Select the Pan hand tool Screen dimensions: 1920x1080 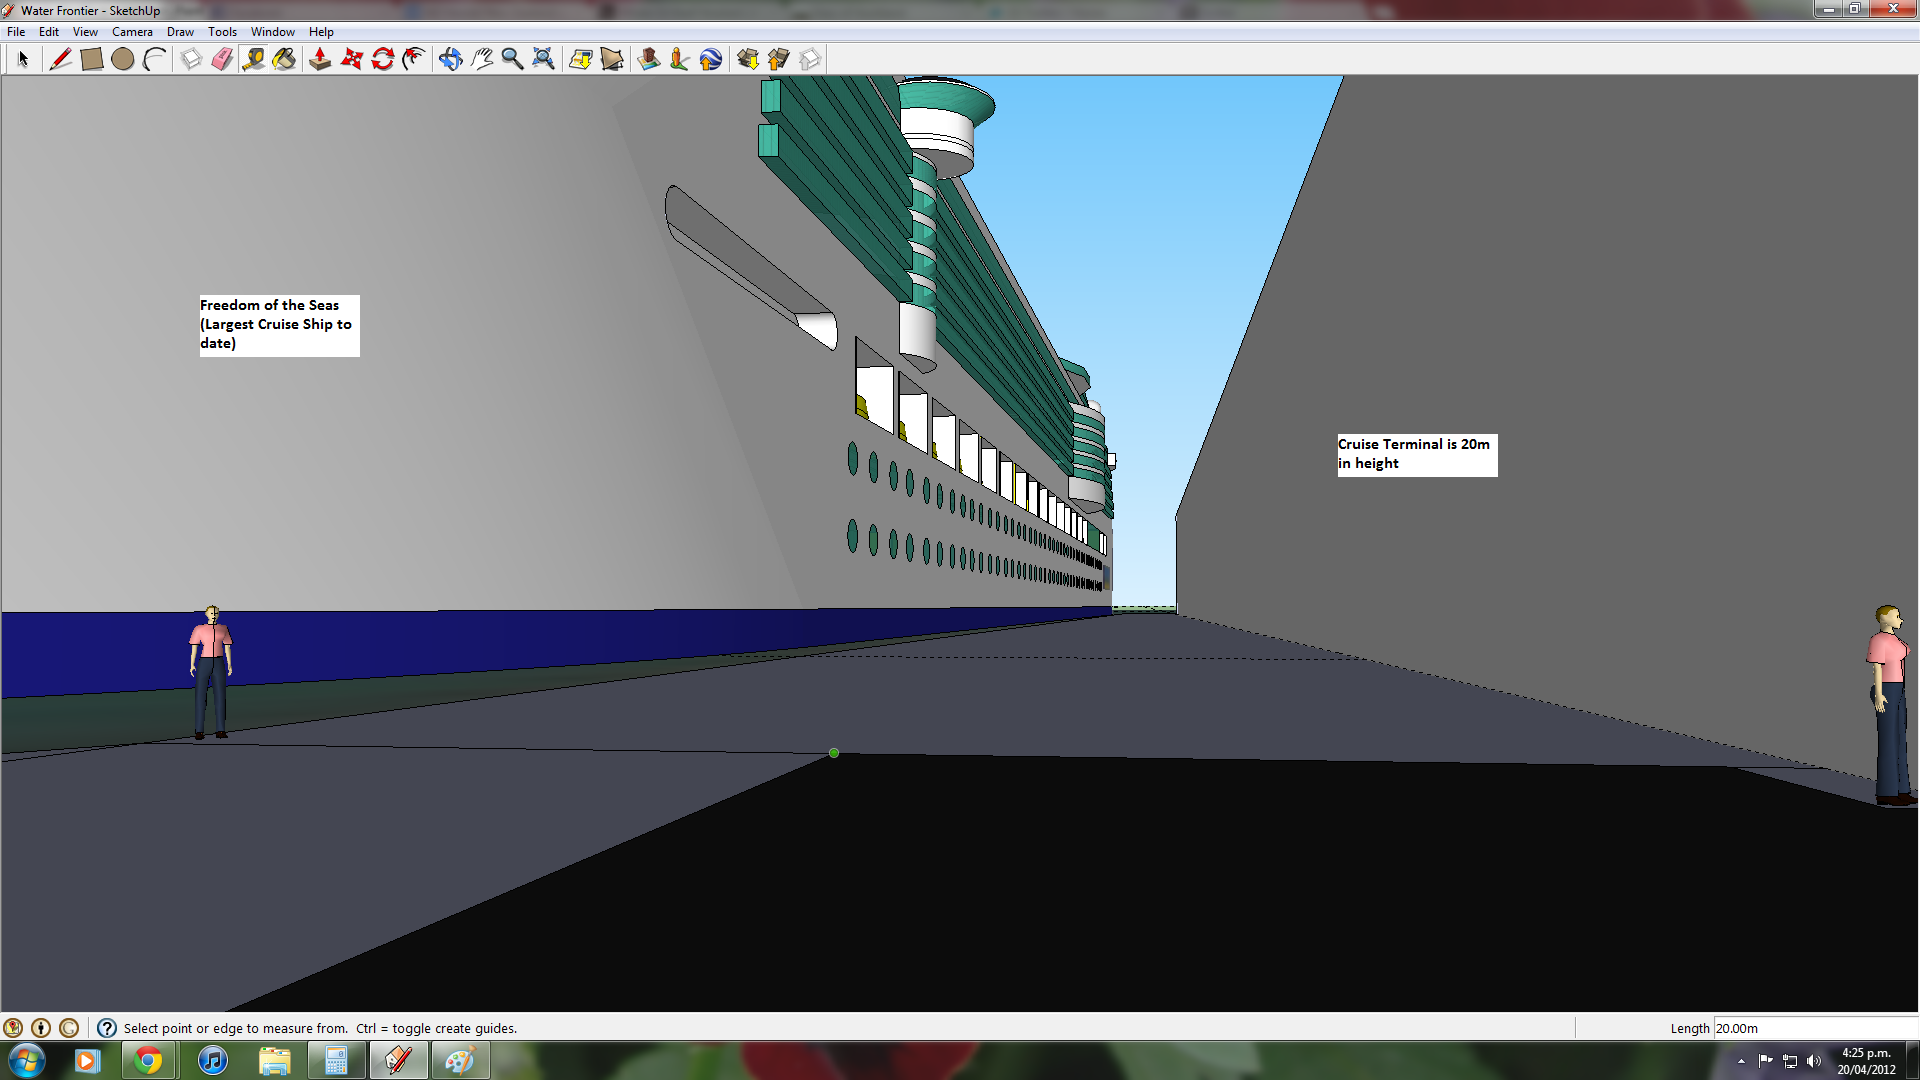click(x=482, y=59)
